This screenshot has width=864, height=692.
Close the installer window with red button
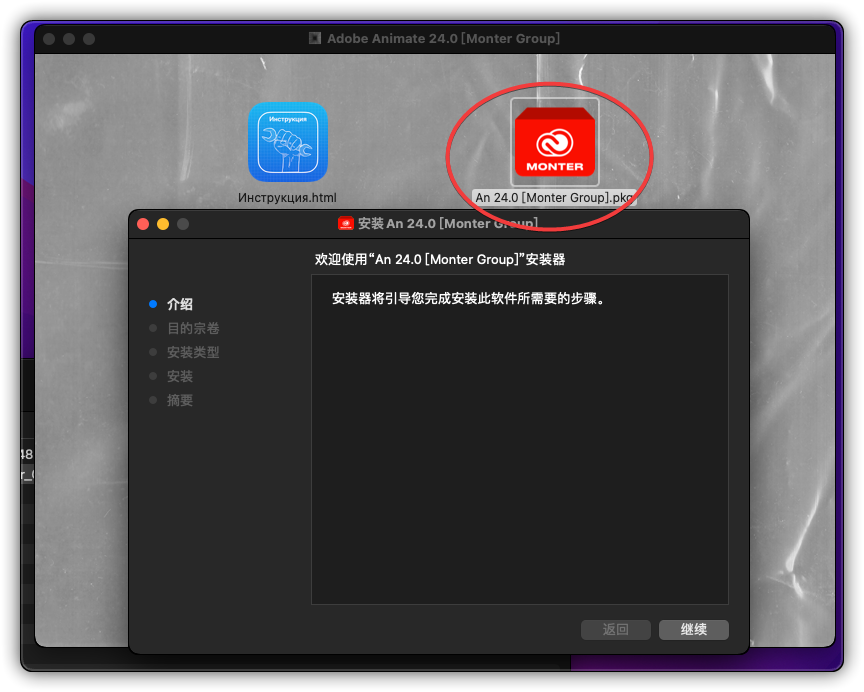[x=143, y=224]
